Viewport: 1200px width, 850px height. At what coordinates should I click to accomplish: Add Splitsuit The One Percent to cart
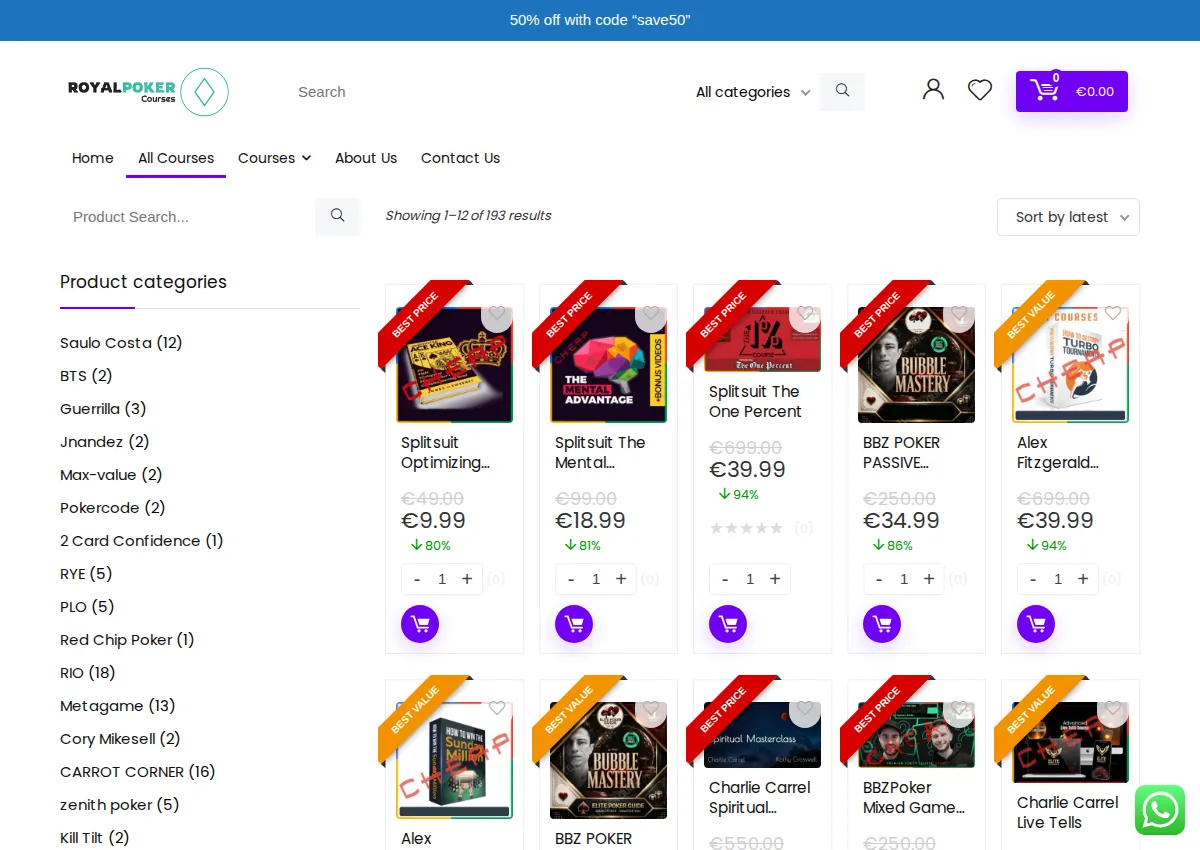728,624
